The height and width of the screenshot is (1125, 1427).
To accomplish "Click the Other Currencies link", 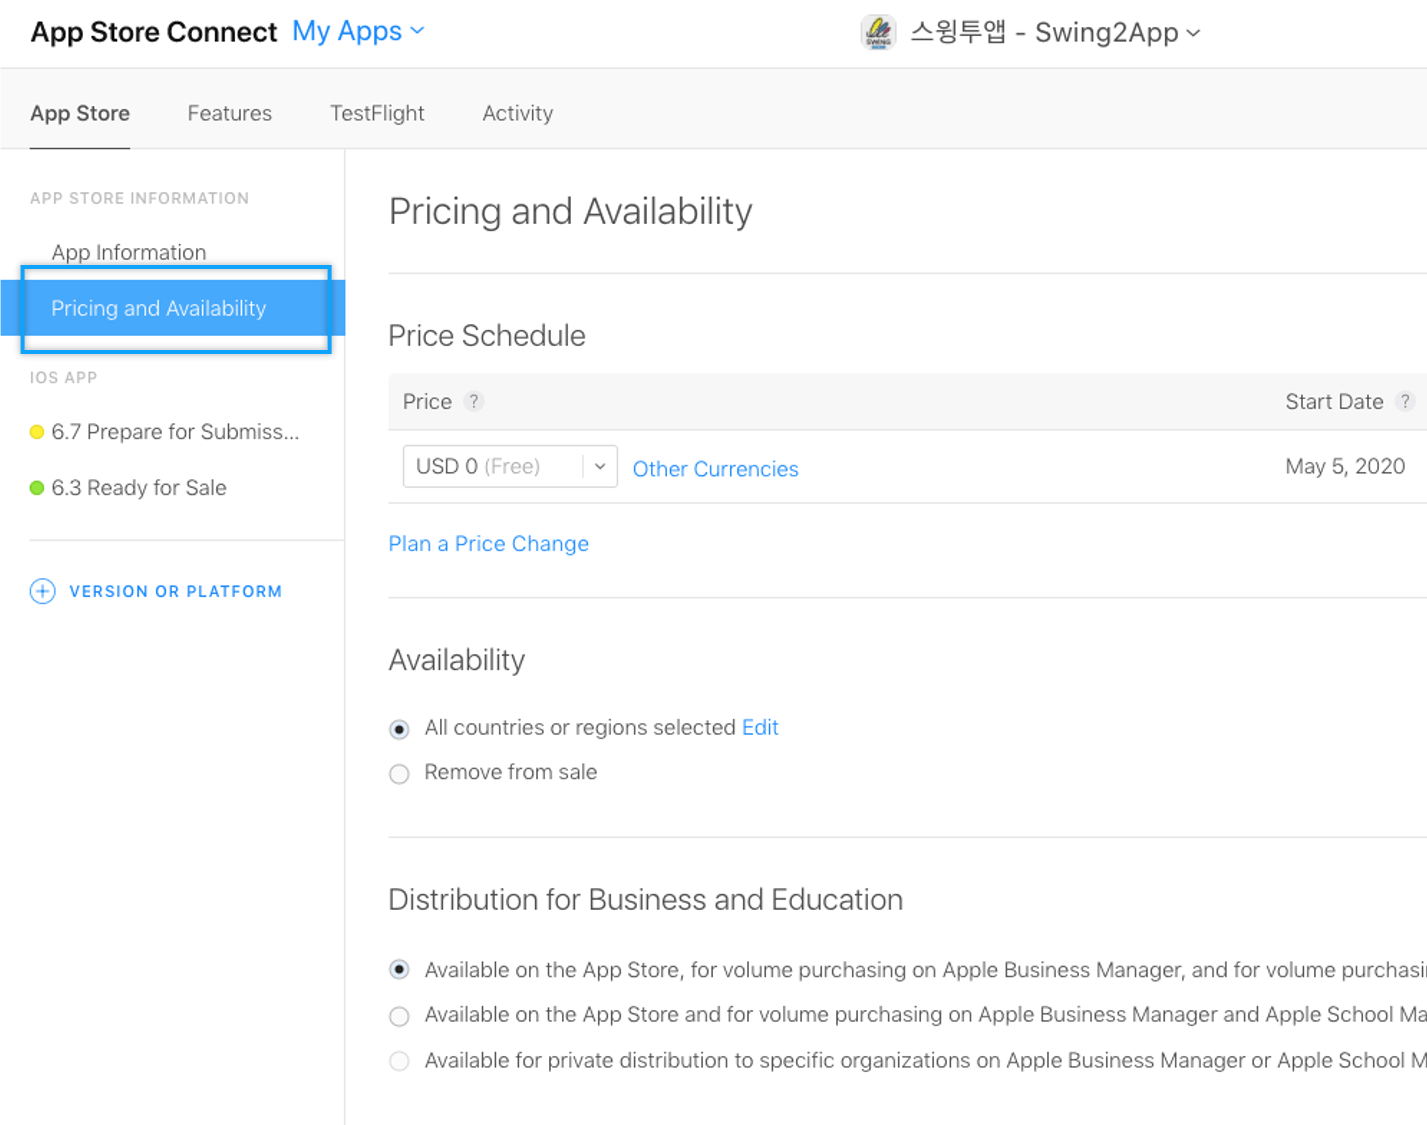I will pos(715,469).
